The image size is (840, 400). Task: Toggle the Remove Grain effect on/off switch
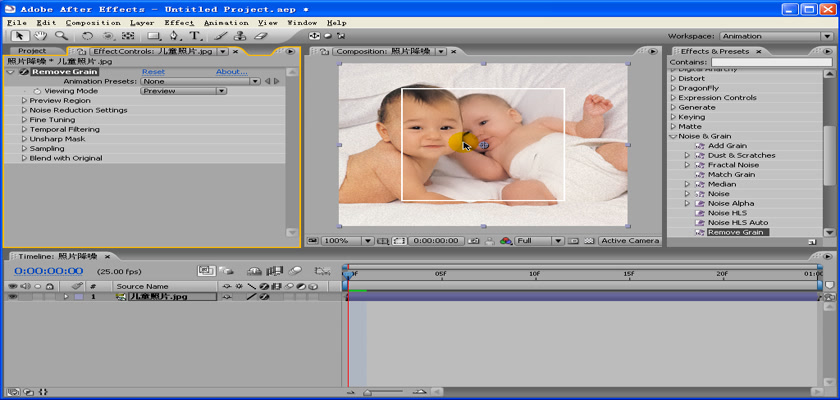(x=23, y=72)
